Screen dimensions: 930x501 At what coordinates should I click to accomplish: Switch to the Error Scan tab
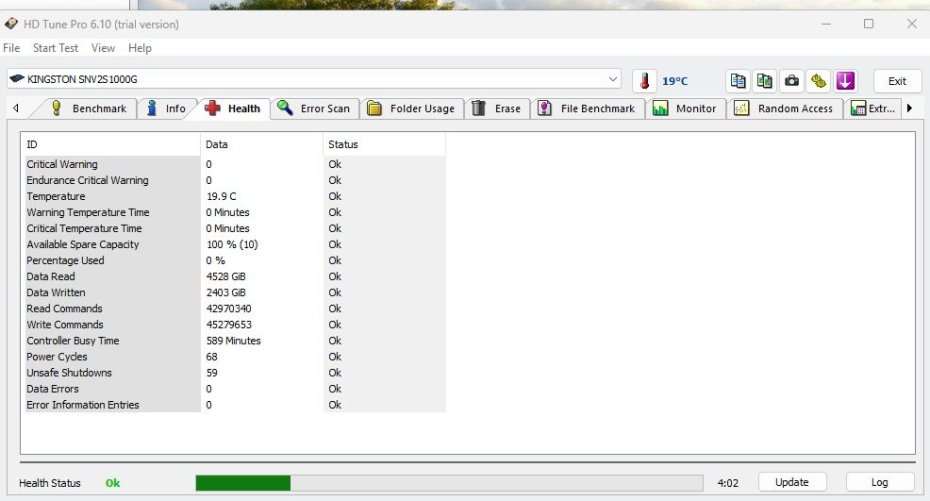315,109
